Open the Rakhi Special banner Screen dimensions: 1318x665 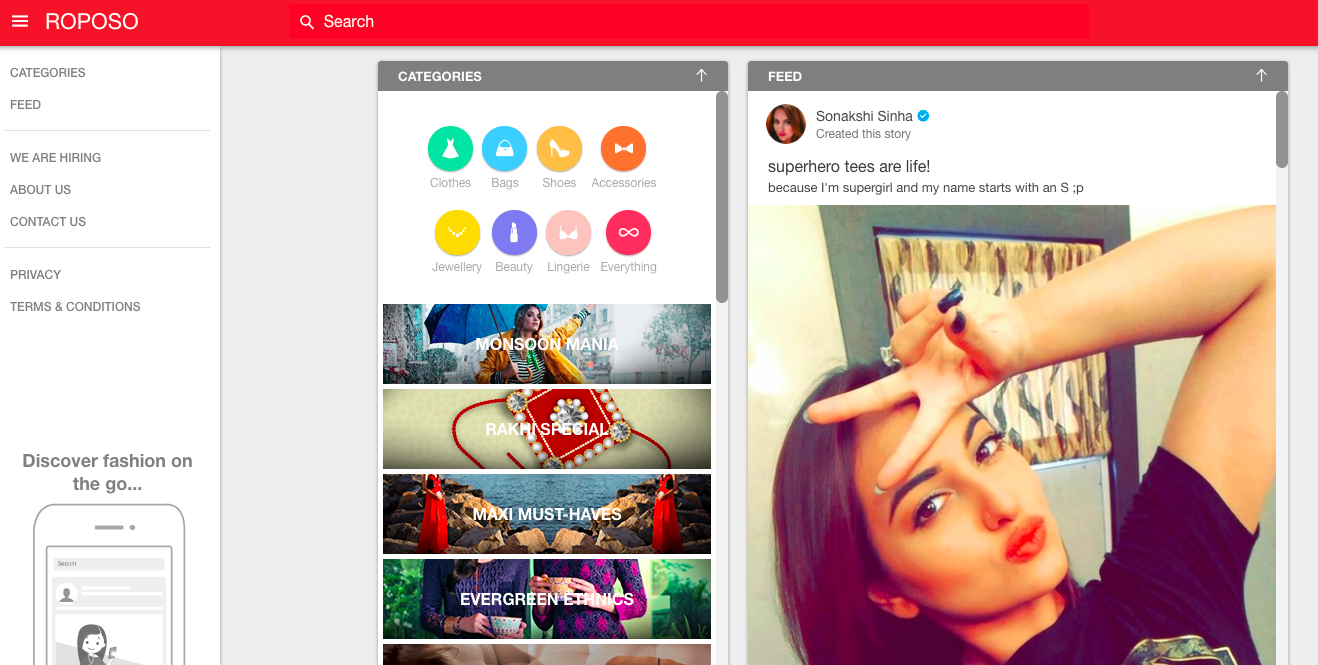(x=547, y=429)
